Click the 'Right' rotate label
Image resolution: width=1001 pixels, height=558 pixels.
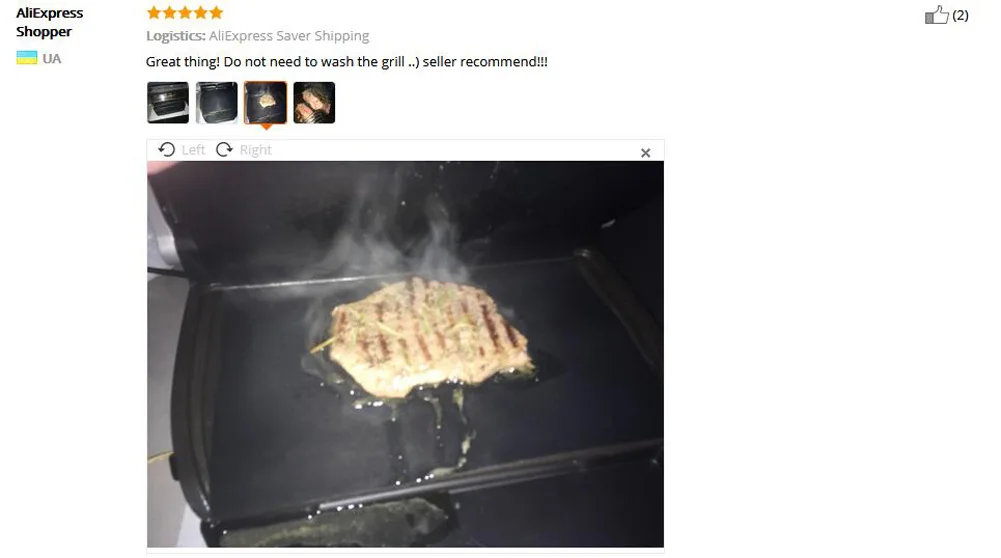pos(255,150)
